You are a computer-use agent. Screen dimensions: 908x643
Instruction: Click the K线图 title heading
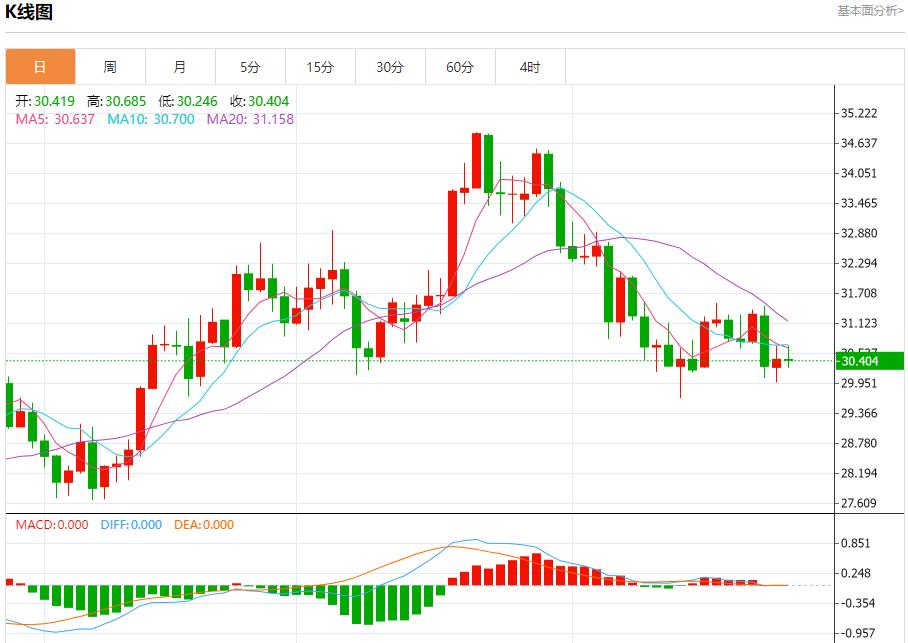29,13
